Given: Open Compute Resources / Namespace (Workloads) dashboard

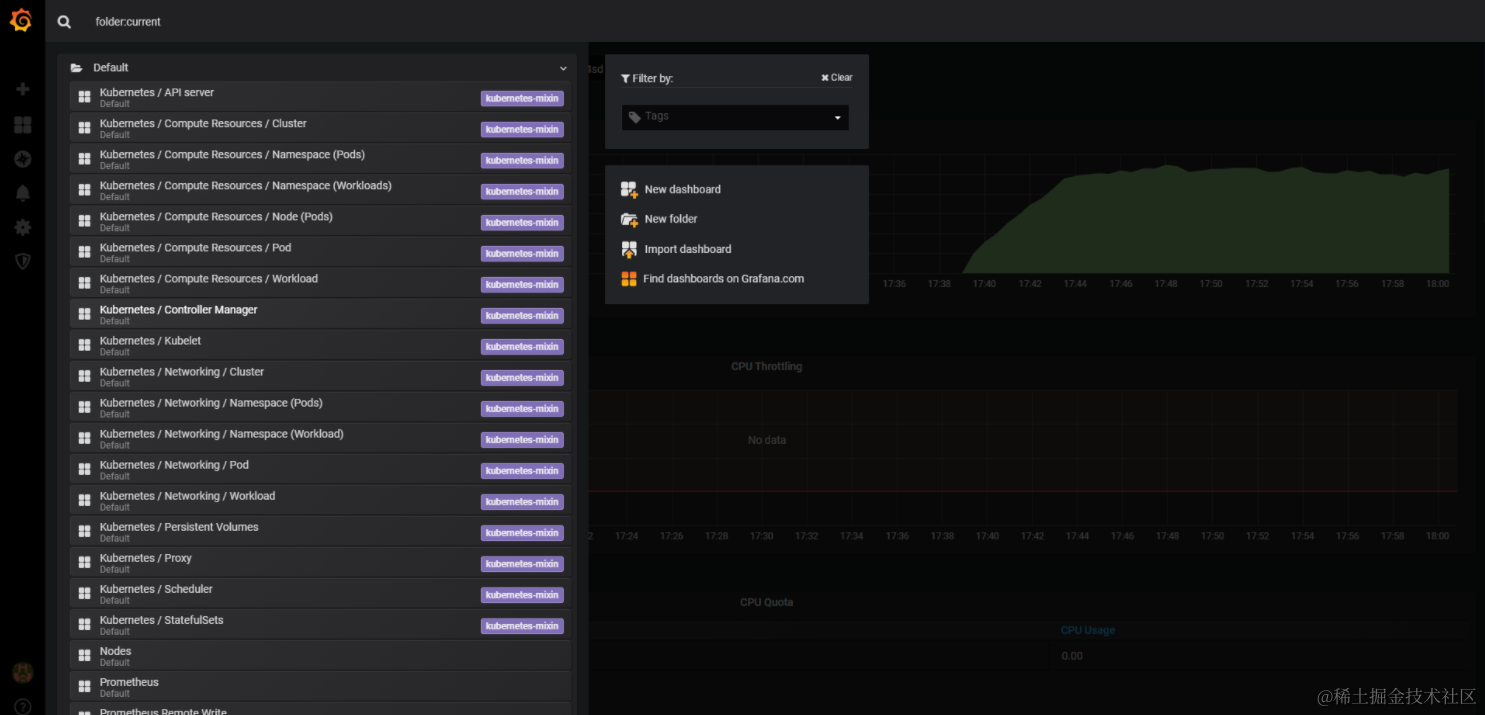Looking at the screenshot, I should coord(320,190).
